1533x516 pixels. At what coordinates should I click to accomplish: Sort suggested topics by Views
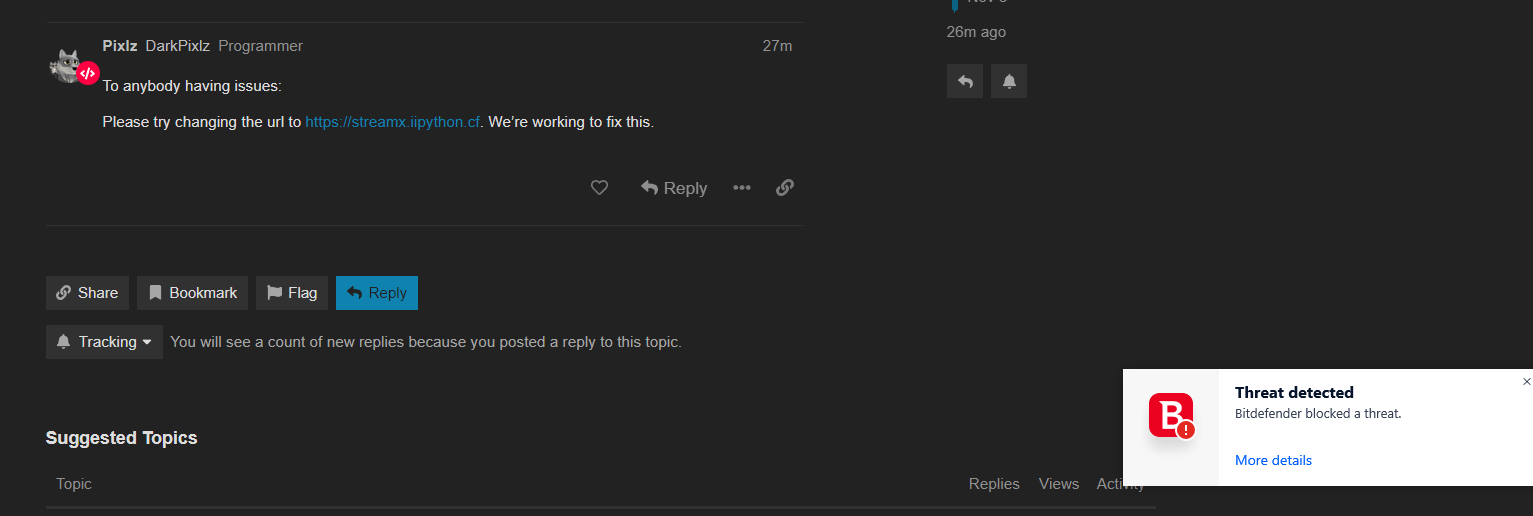click(x=1058, y=484)
